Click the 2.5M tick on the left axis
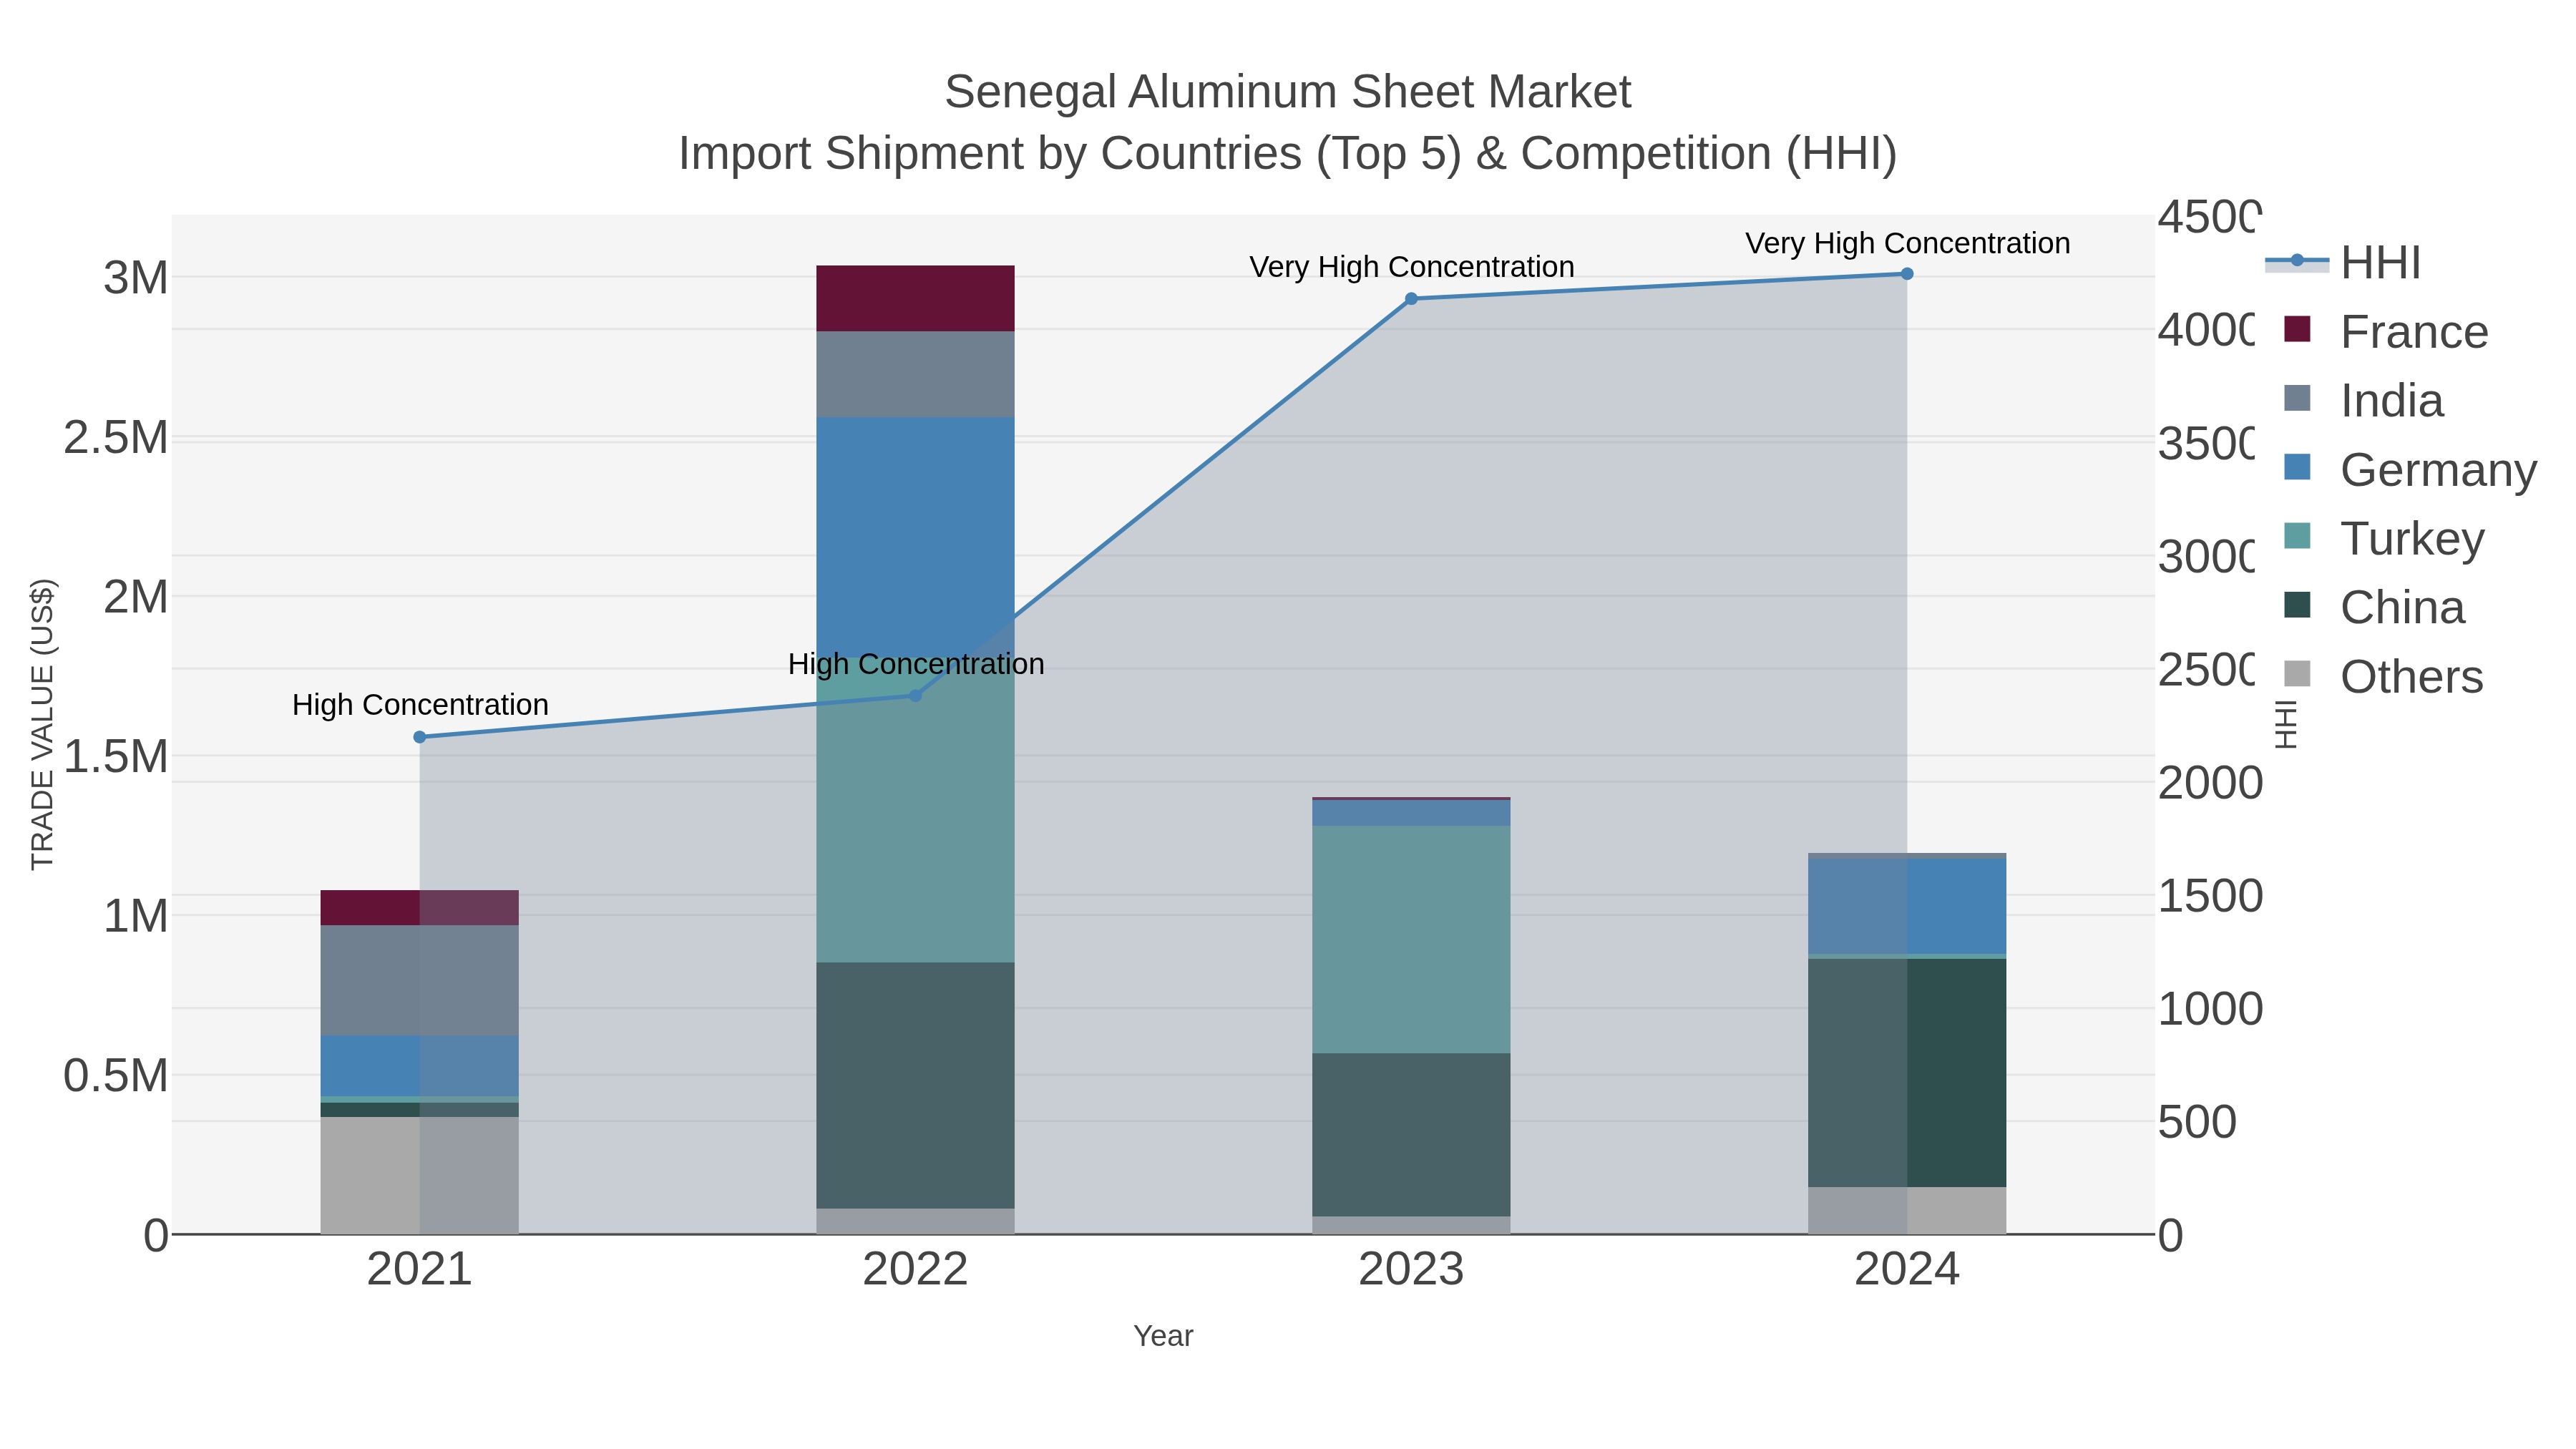Image resolution: width=2576 pixels, height=1449 pixels. (x=116, y=438)
